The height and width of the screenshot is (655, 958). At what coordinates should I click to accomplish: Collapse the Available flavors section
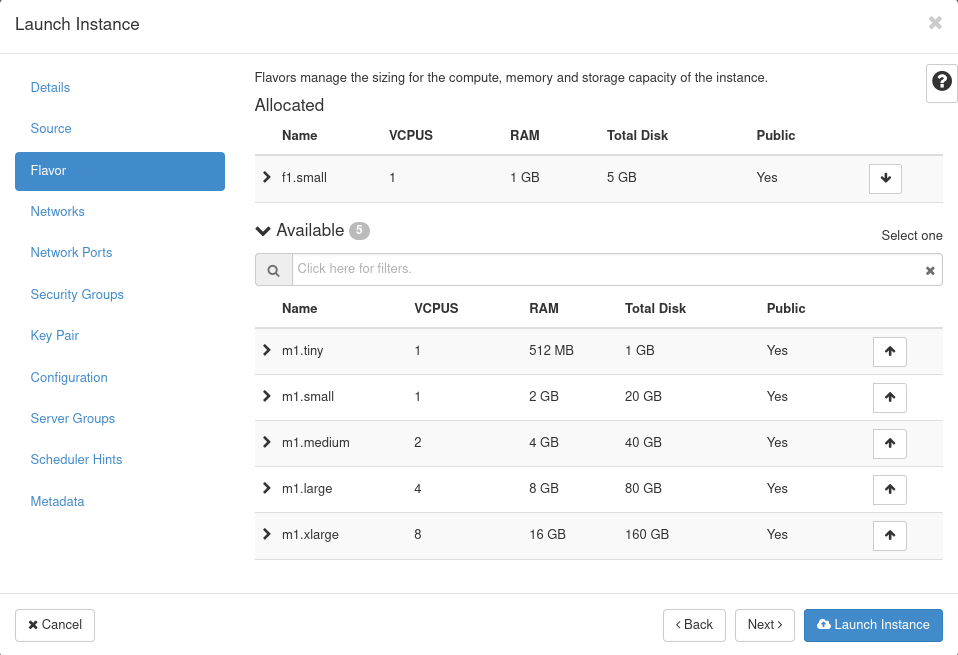263,231
